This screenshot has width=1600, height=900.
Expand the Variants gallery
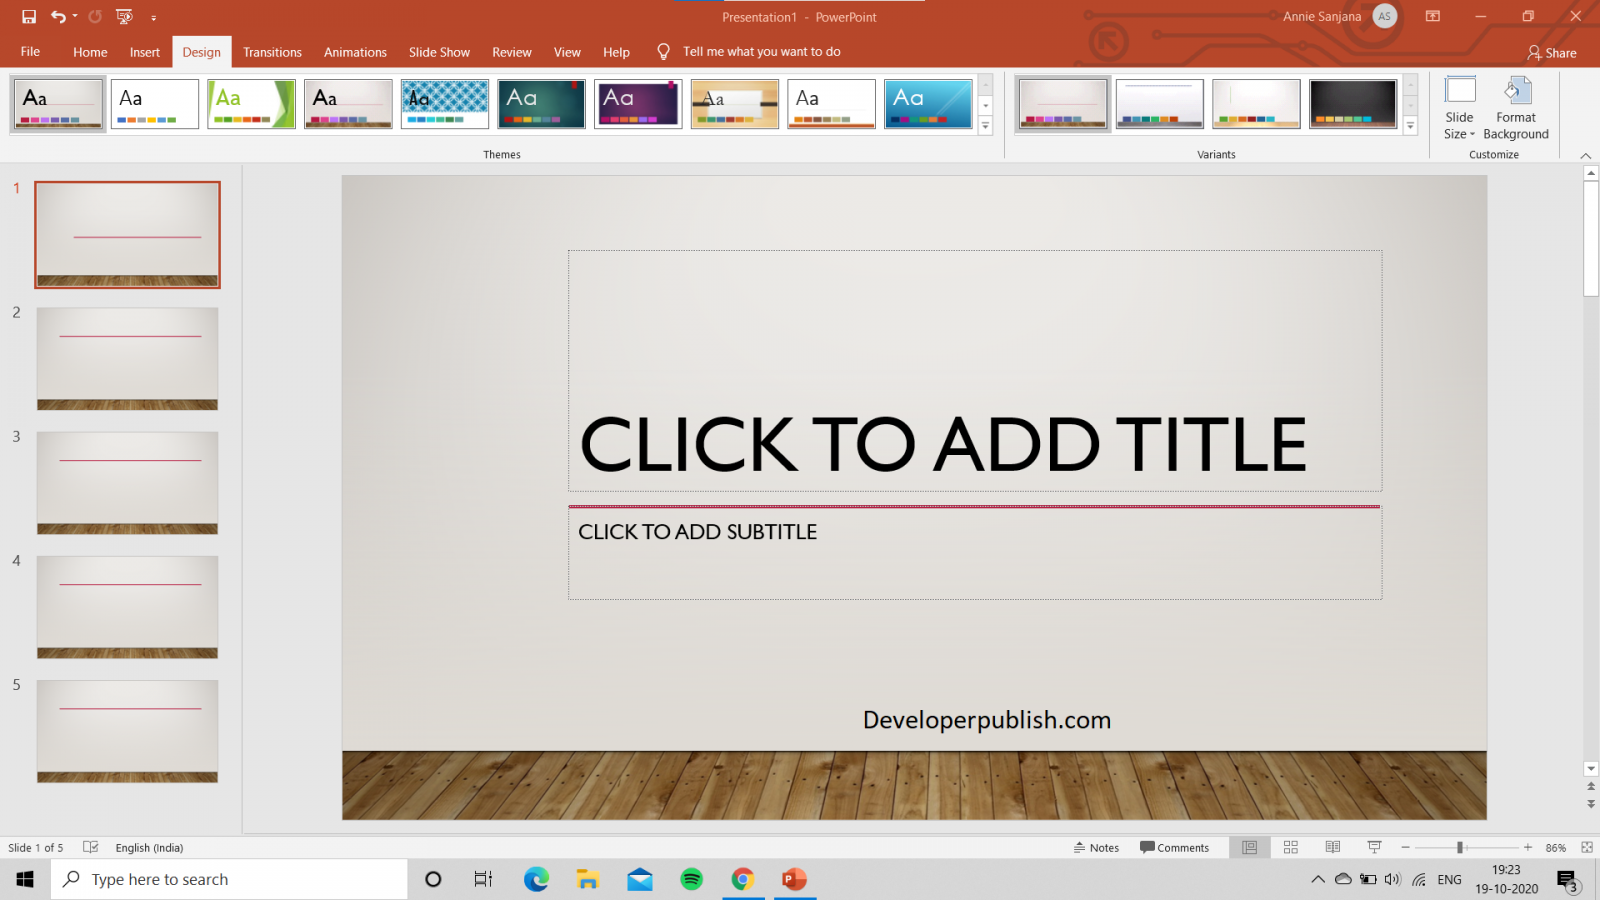1410,125
